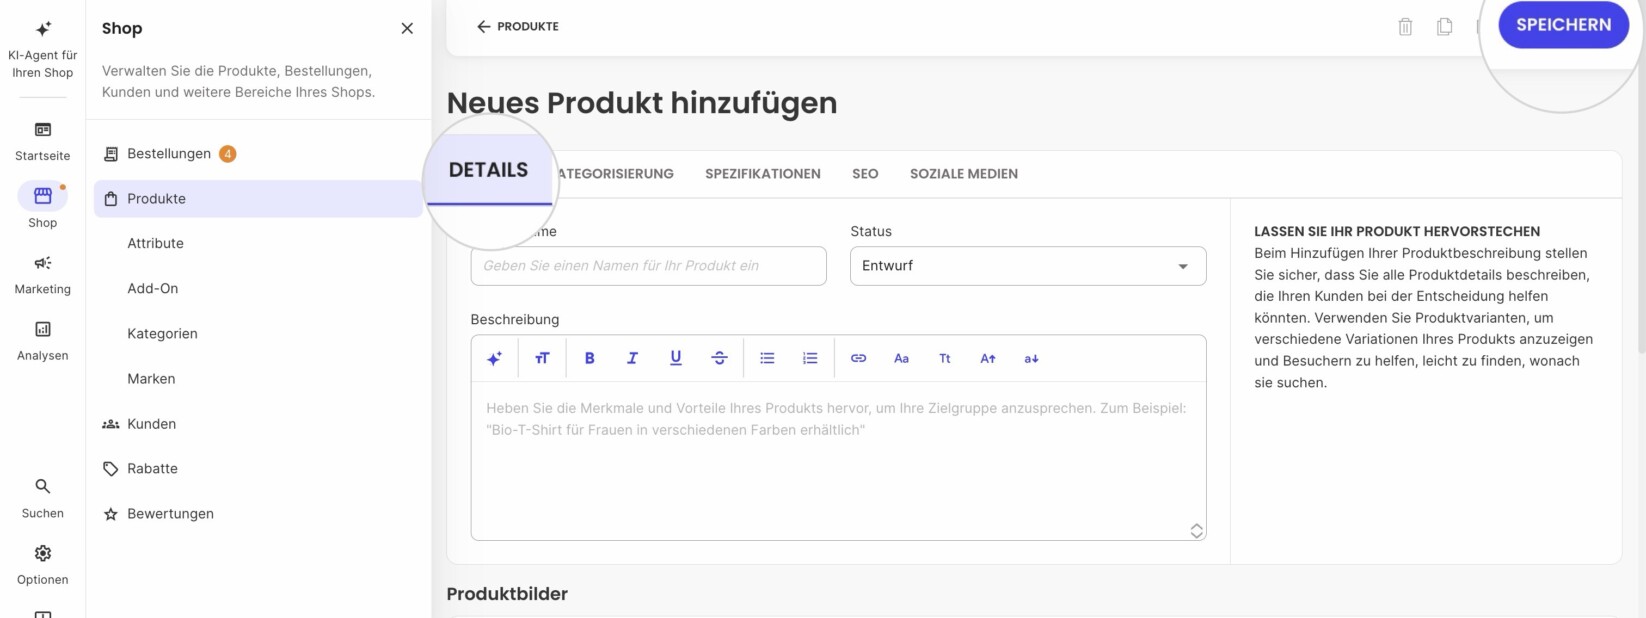The image size is (1646, 618).
Task: Click the Beschreibung text area
Action: coord(838,460)
